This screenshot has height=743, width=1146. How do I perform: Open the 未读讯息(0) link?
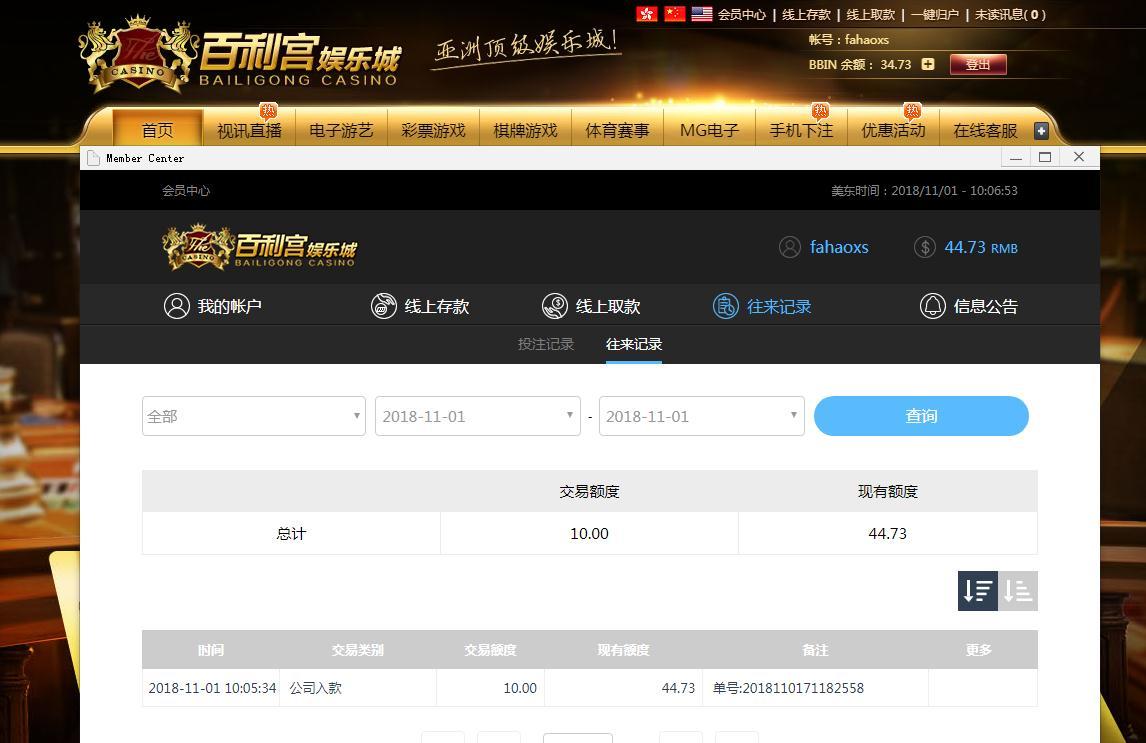tap(1010, 15)
